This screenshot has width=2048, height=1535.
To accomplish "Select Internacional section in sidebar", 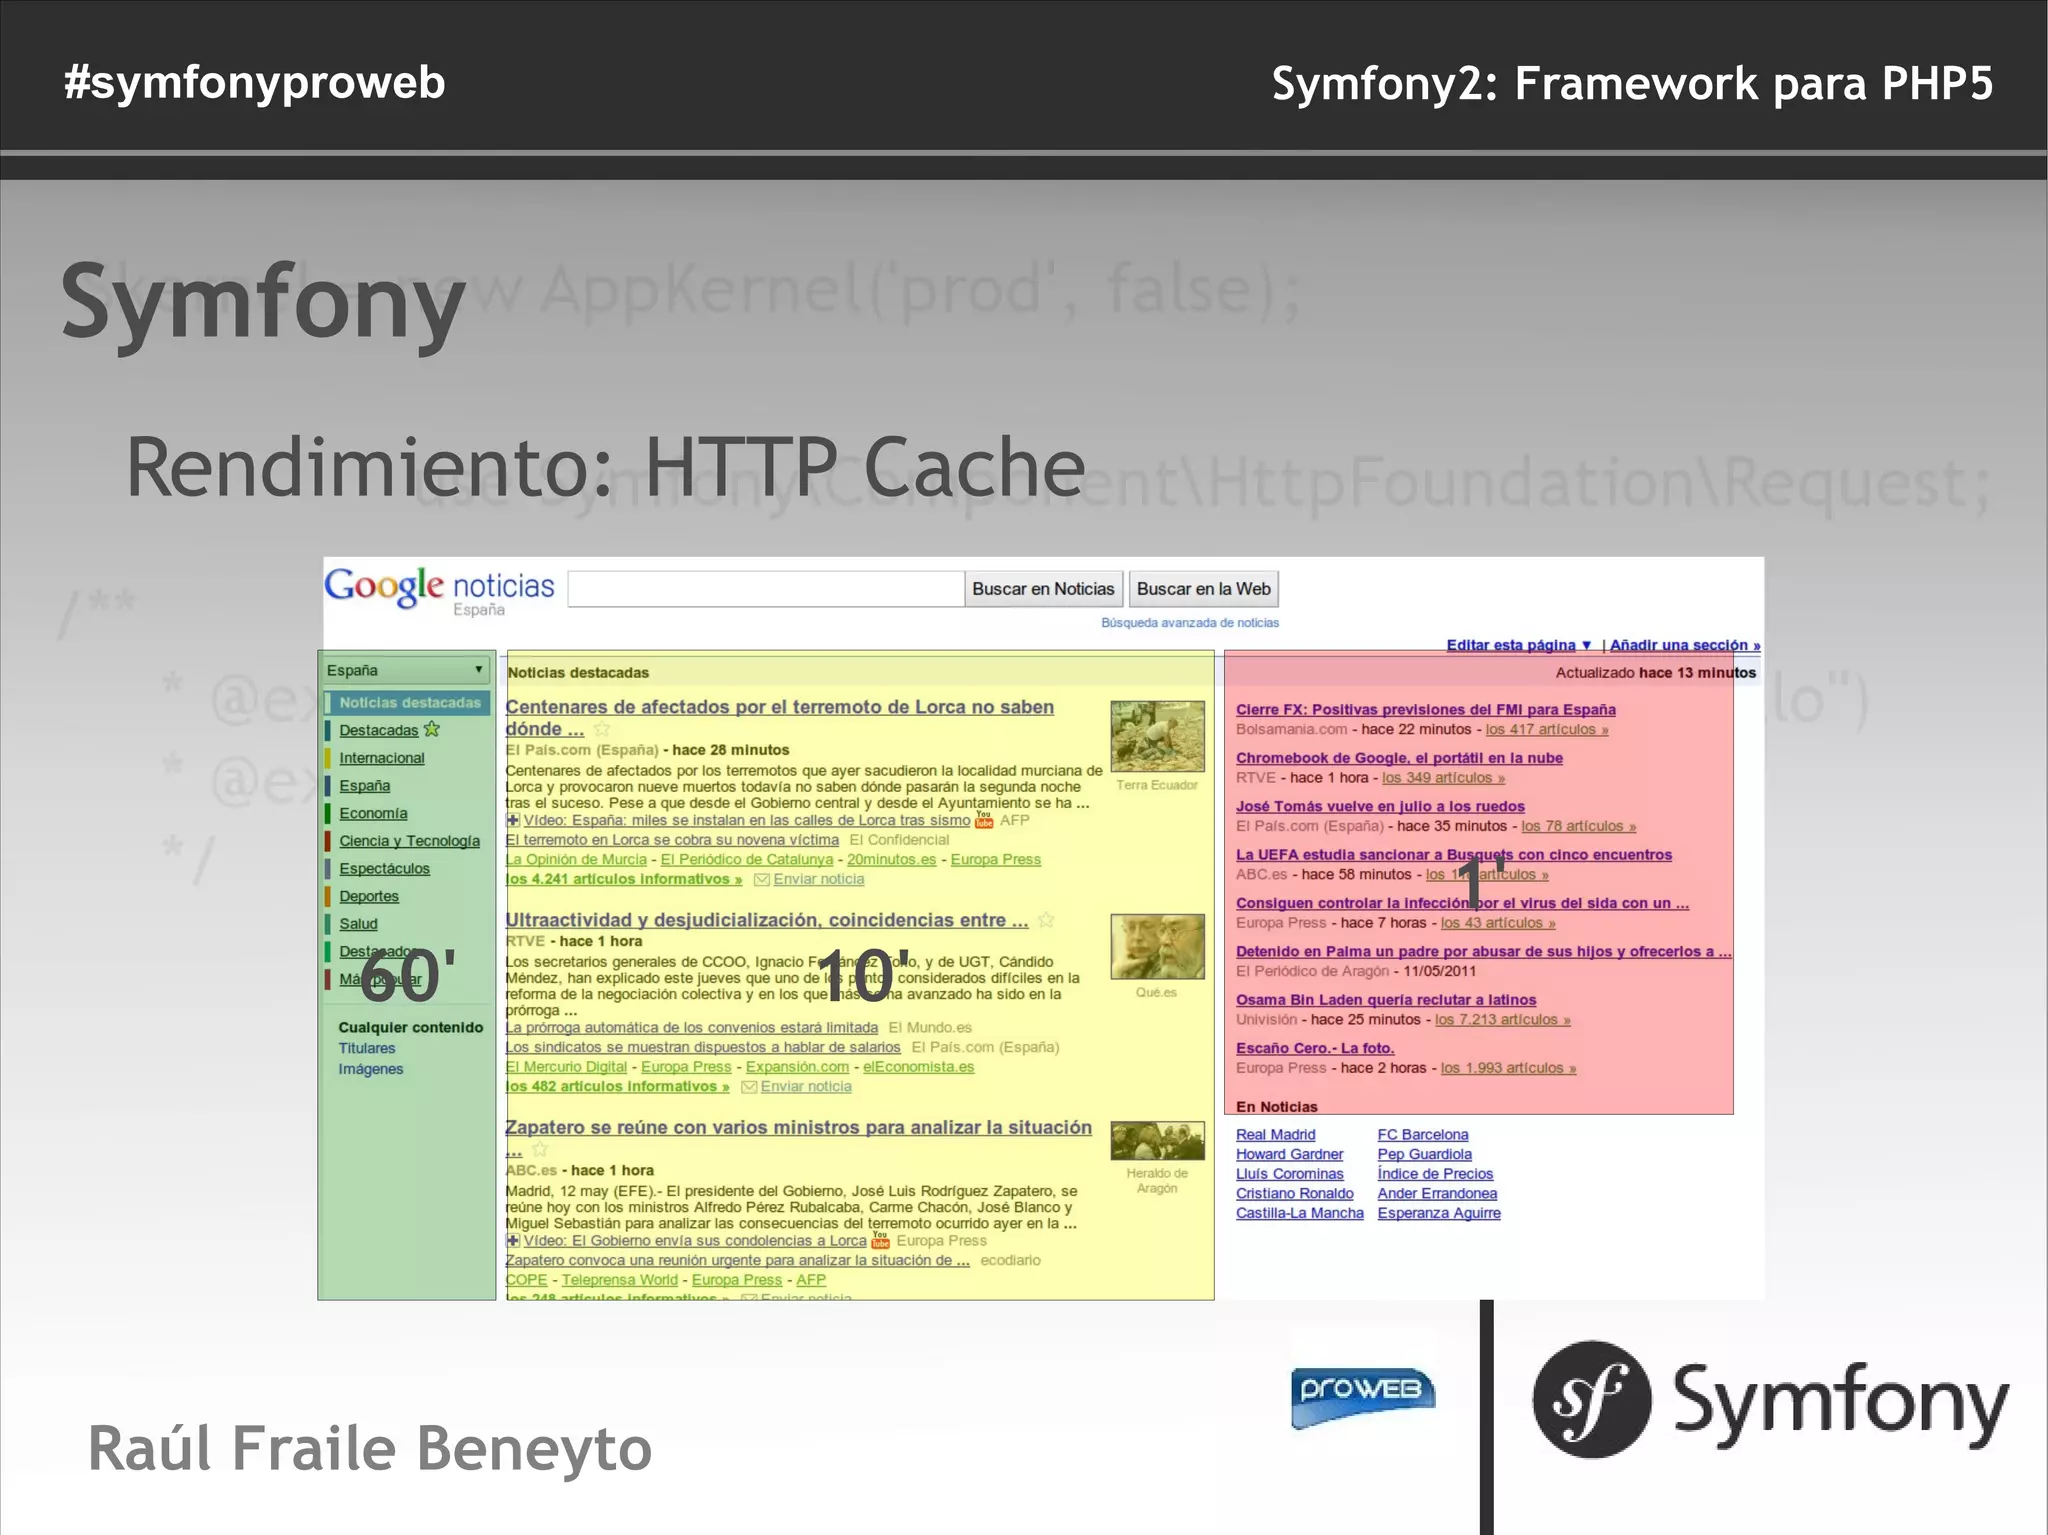I will tap(381, 758).
